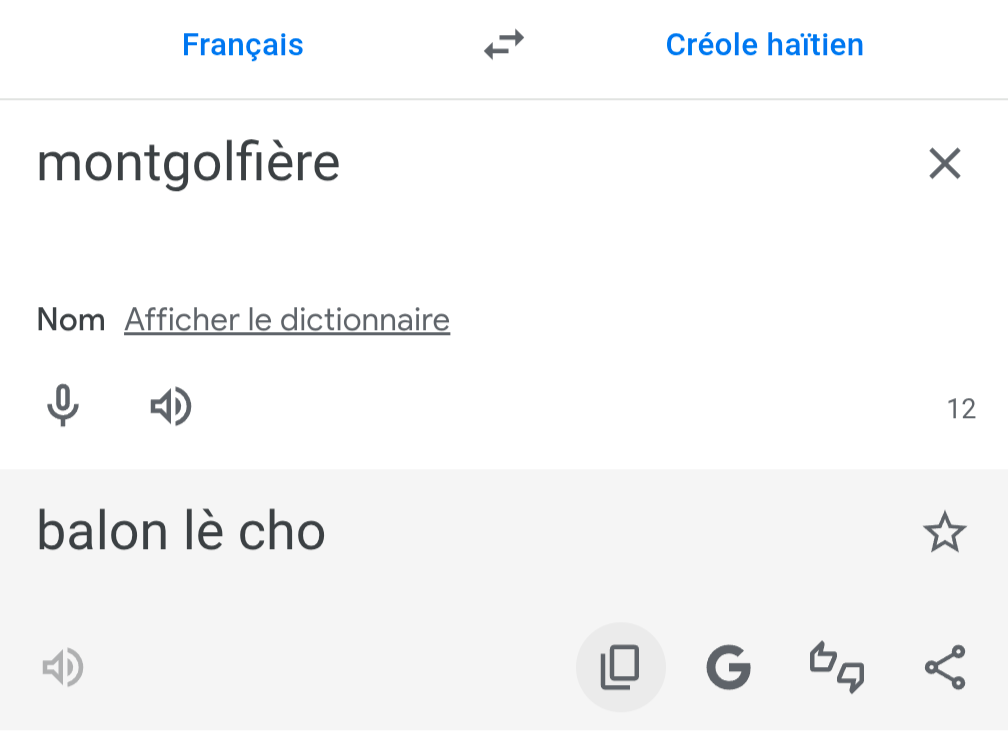Open the Créole haïtien target language selector
The image size is (1008, 744).
[x=764, y=45]
